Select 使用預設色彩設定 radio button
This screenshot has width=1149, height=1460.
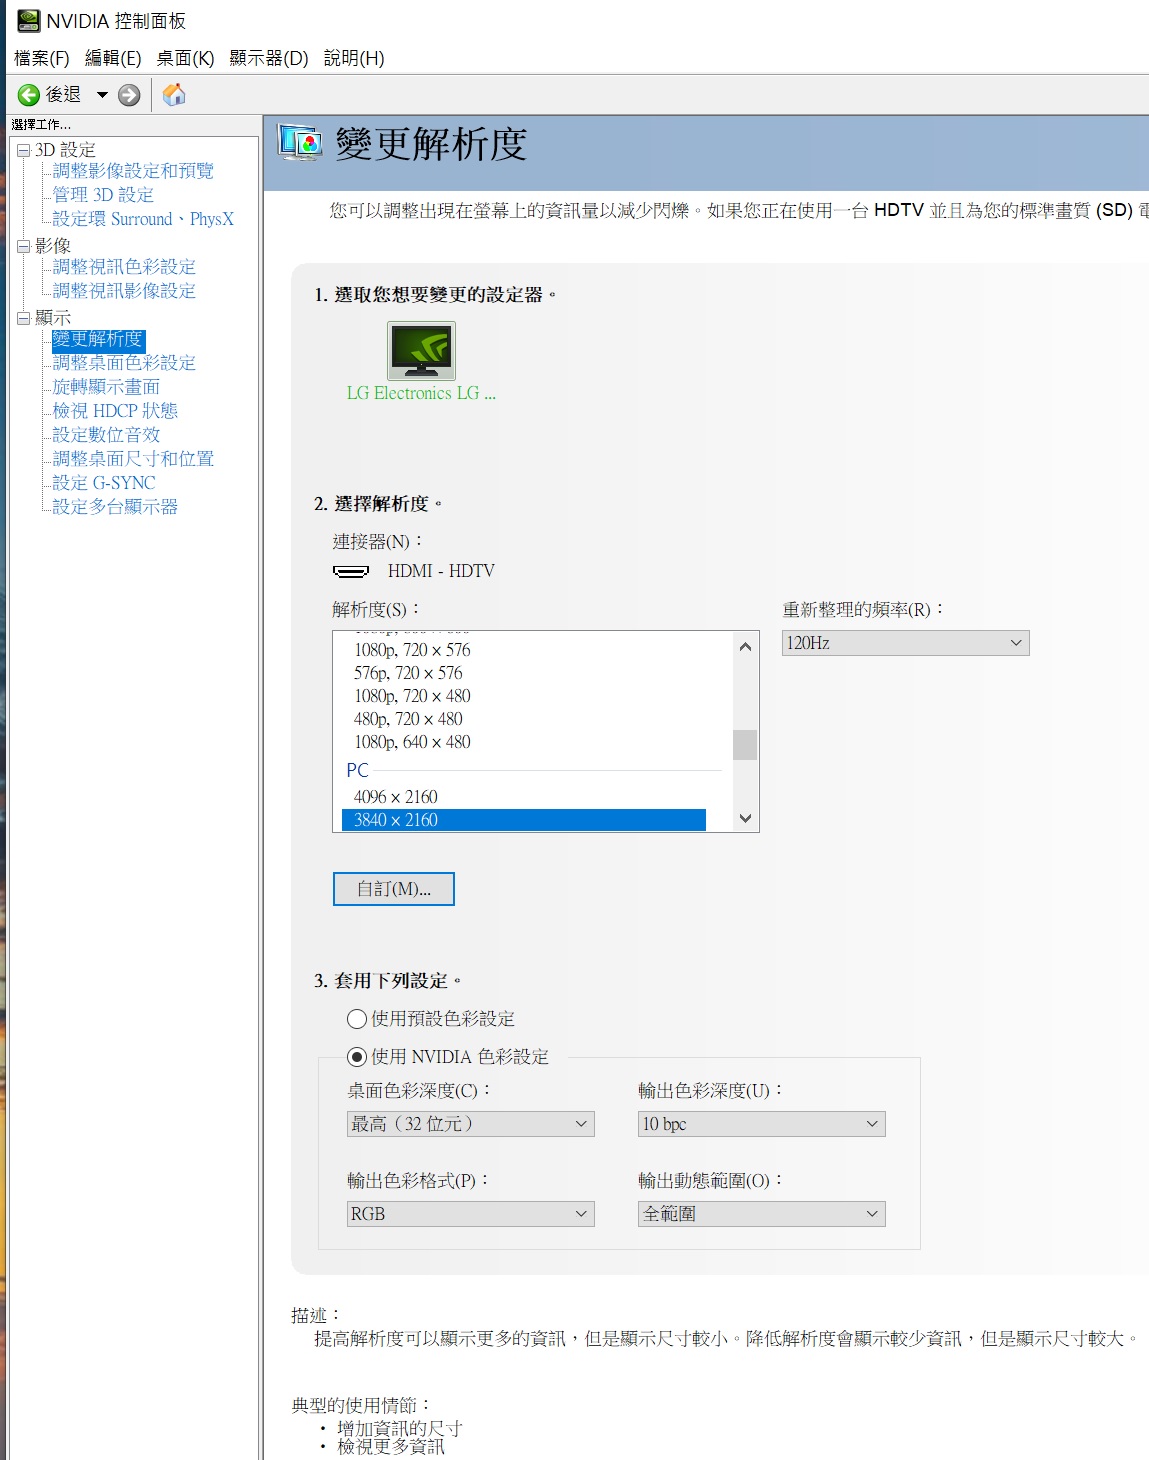pyautogui.click(x=357, y=1019)
